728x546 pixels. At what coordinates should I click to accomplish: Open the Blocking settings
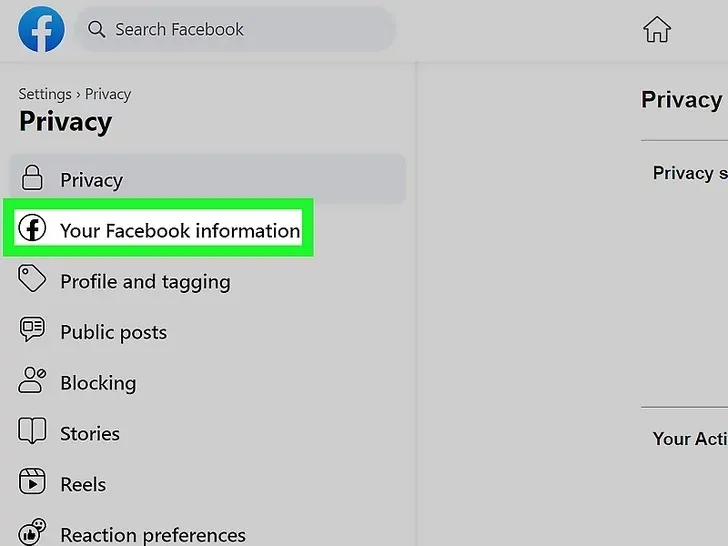coord(98,383)
